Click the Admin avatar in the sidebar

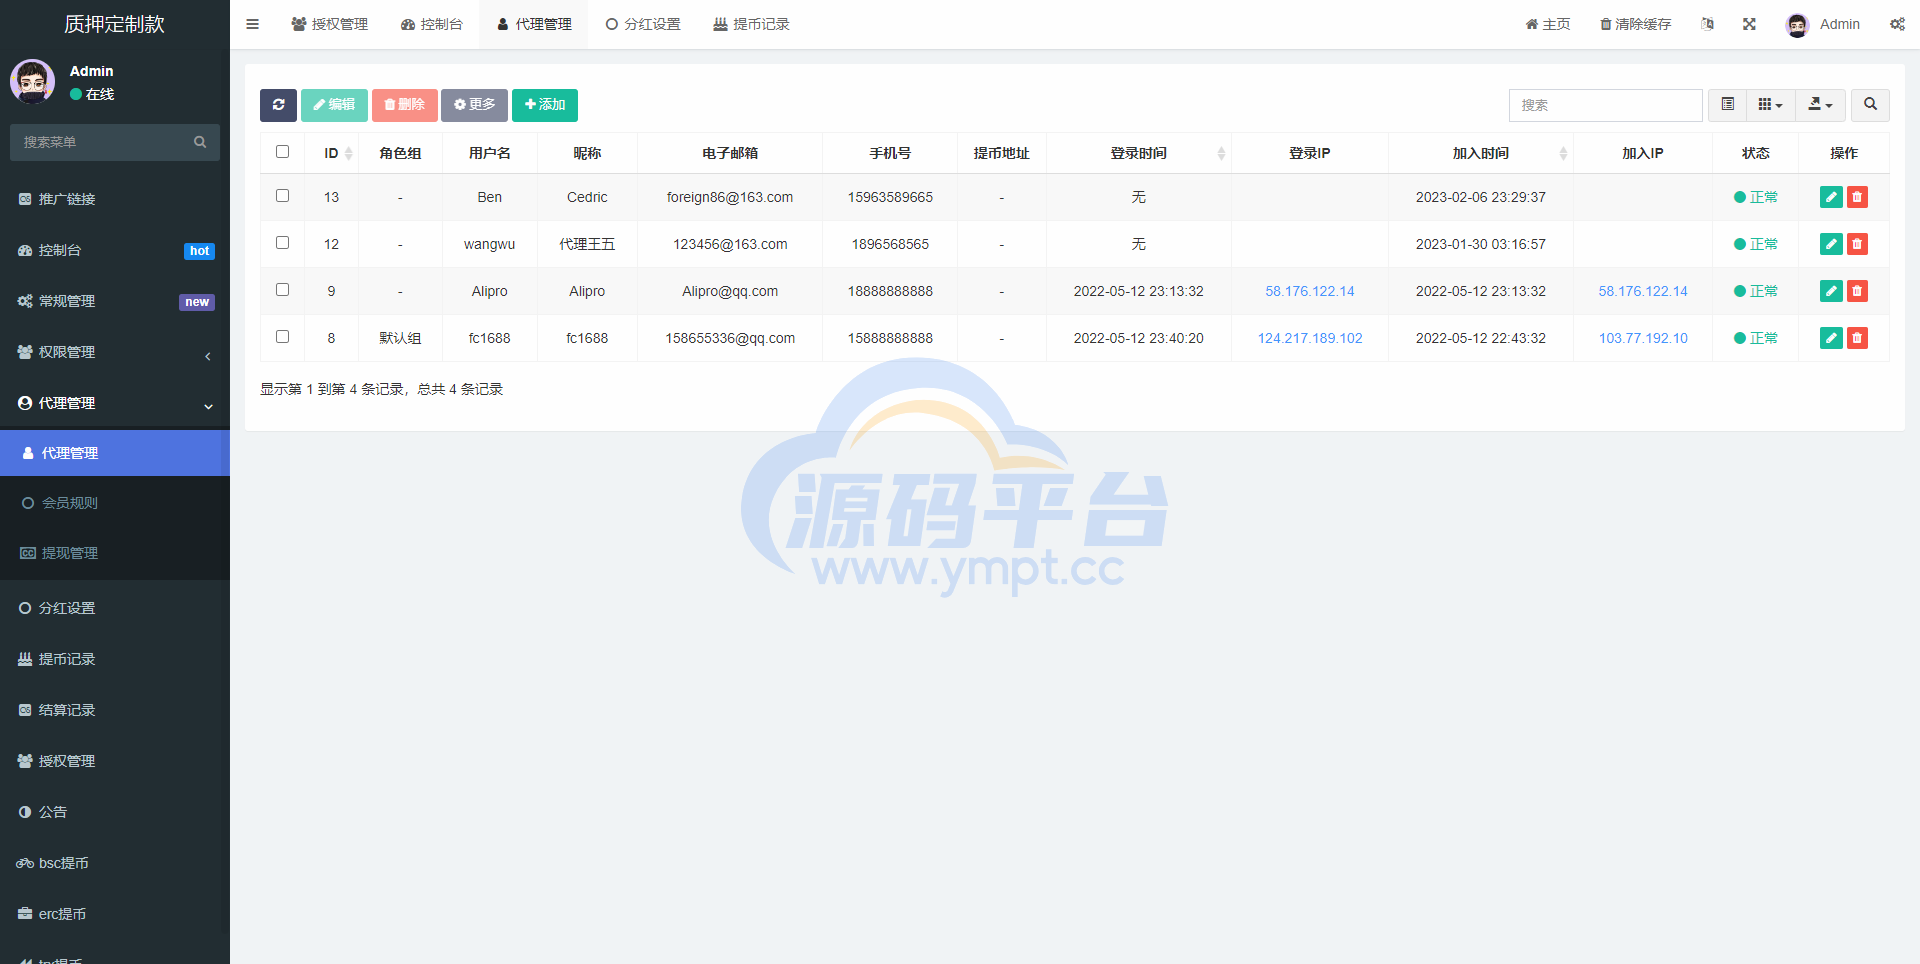[33, 82]
